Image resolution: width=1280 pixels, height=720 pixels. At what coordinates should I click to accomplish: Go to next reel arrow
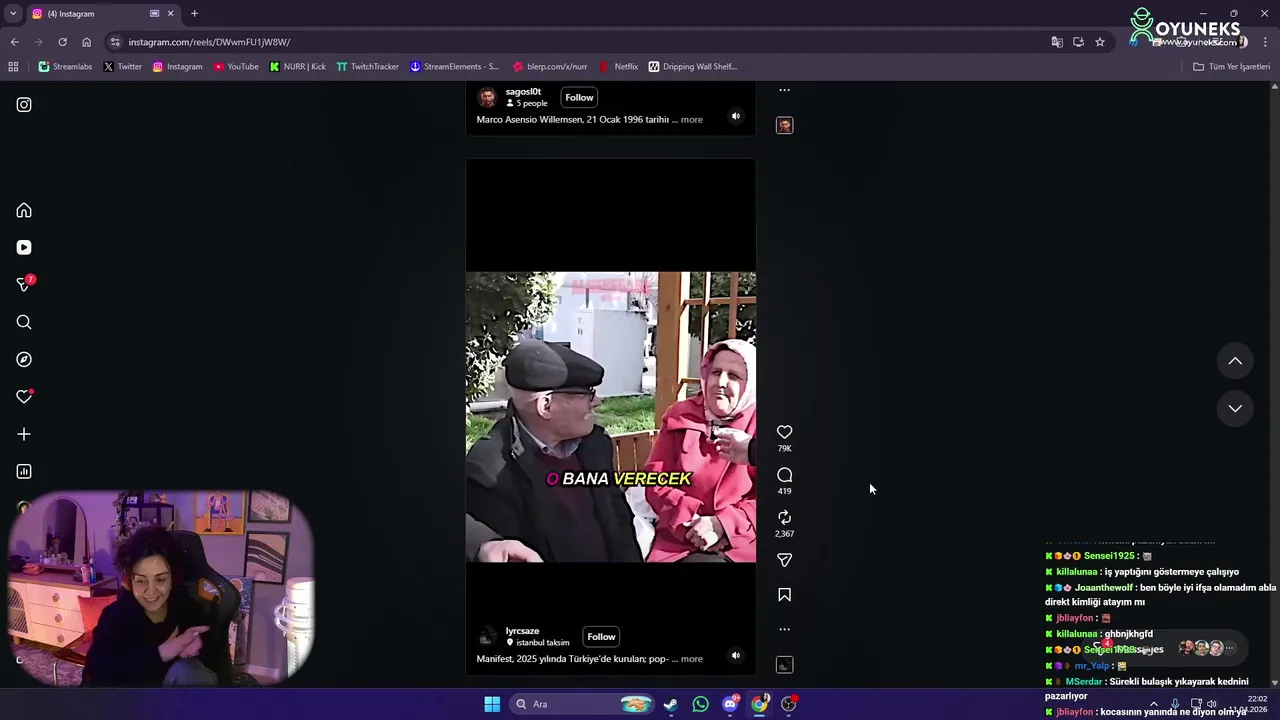pyautogui.click(x=1235, y=408)
